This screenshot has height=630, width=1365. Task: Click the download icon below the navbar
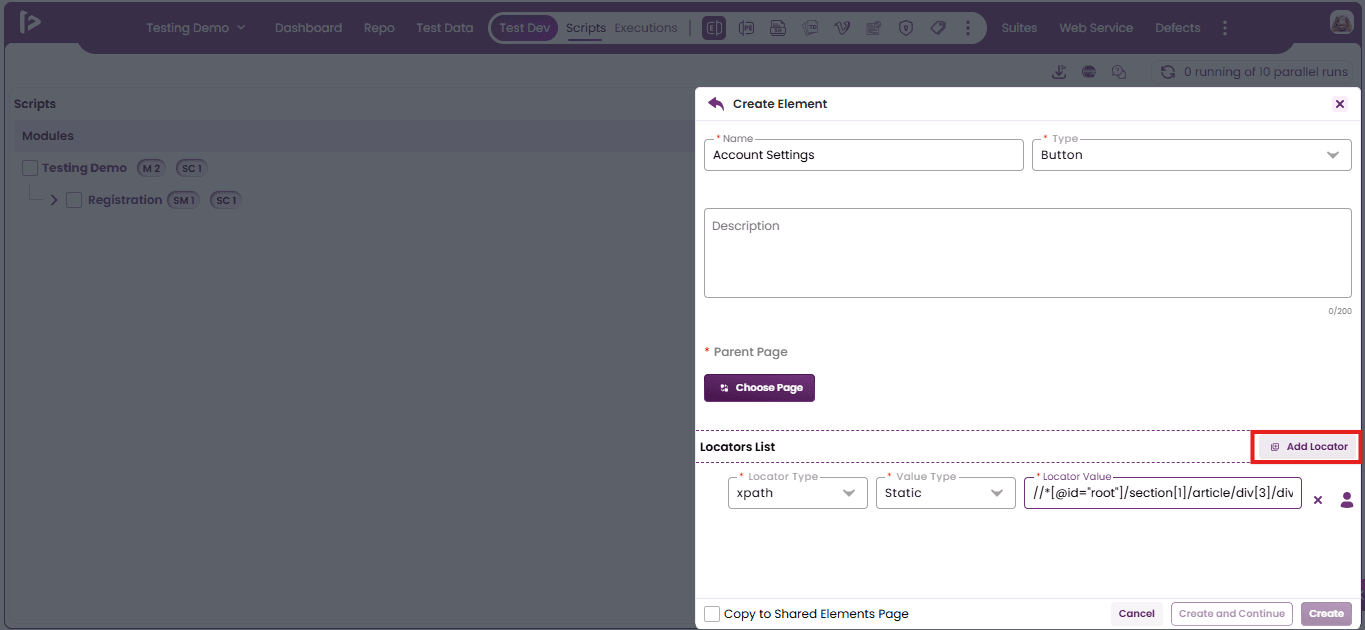click(1060, 72)
